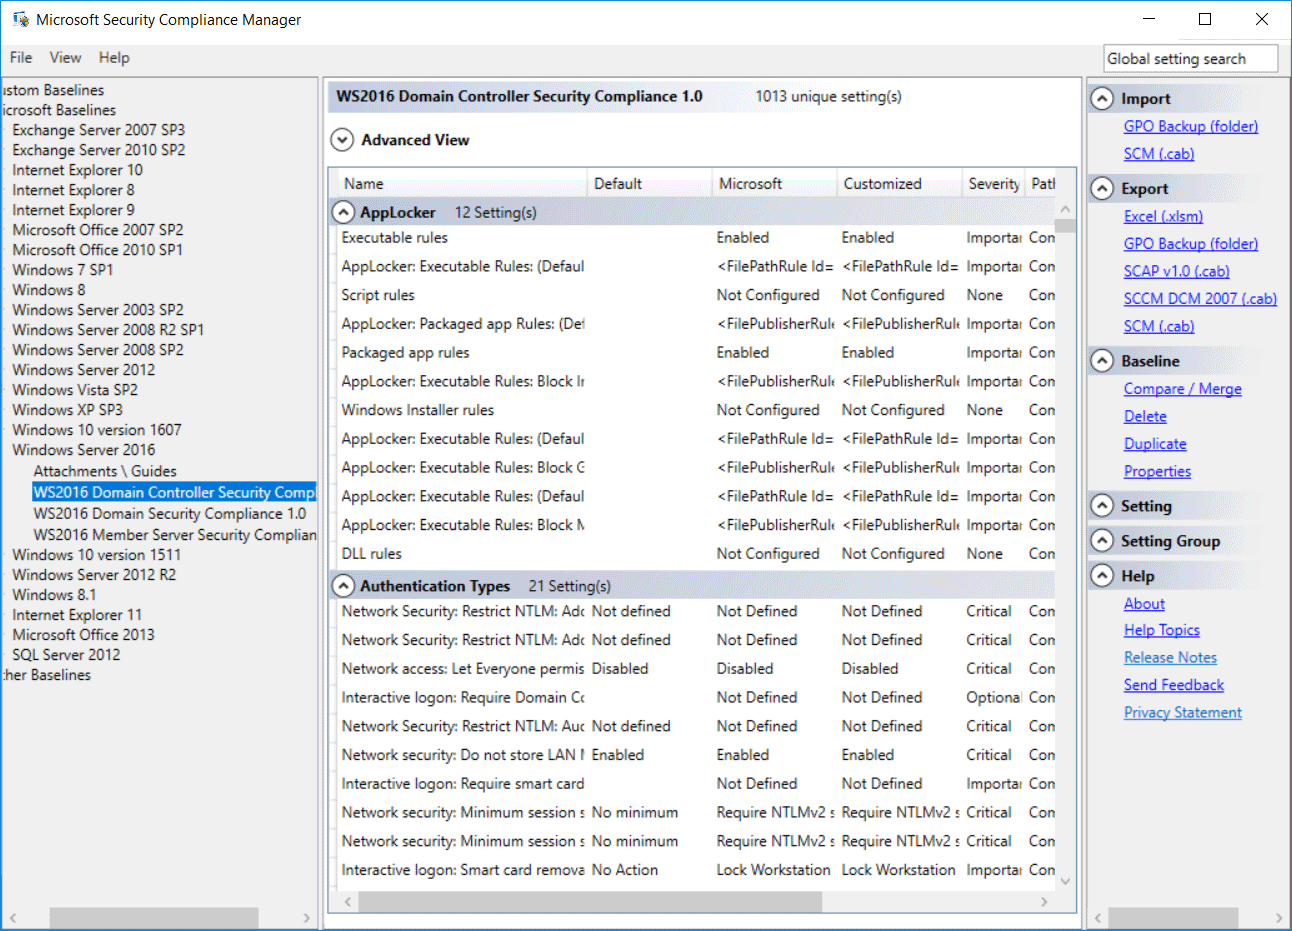Open the Help menu
Viewport: 1292px width, 931px height.
point(114,58)
